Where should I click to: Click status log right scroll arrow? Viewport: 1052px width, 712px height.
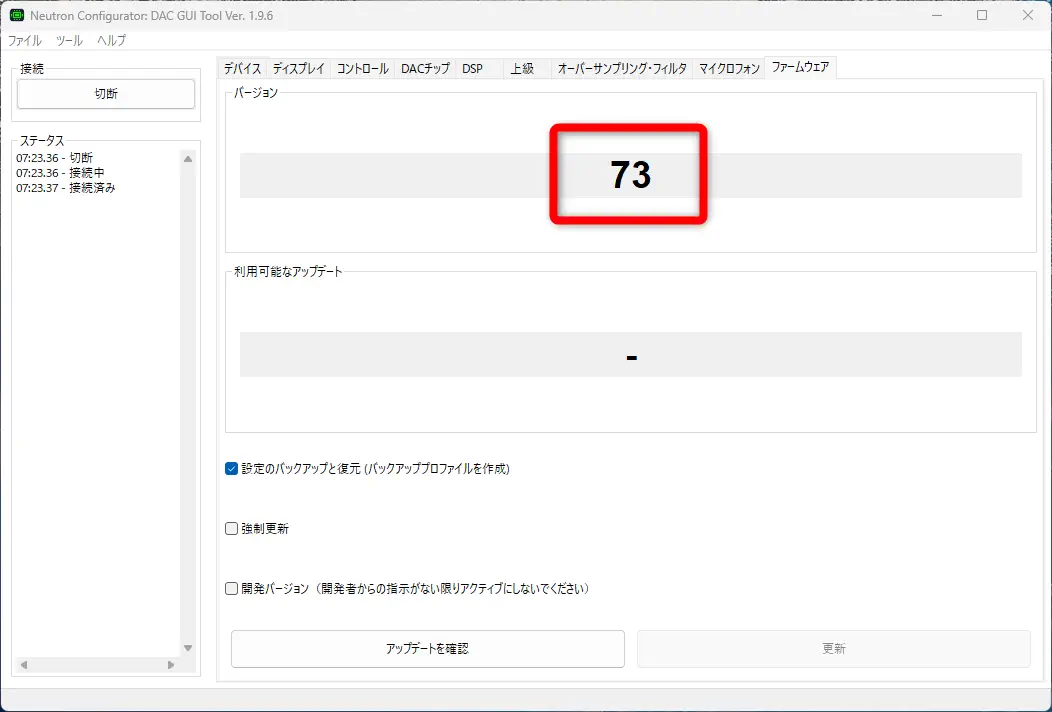tap(171, 665)
